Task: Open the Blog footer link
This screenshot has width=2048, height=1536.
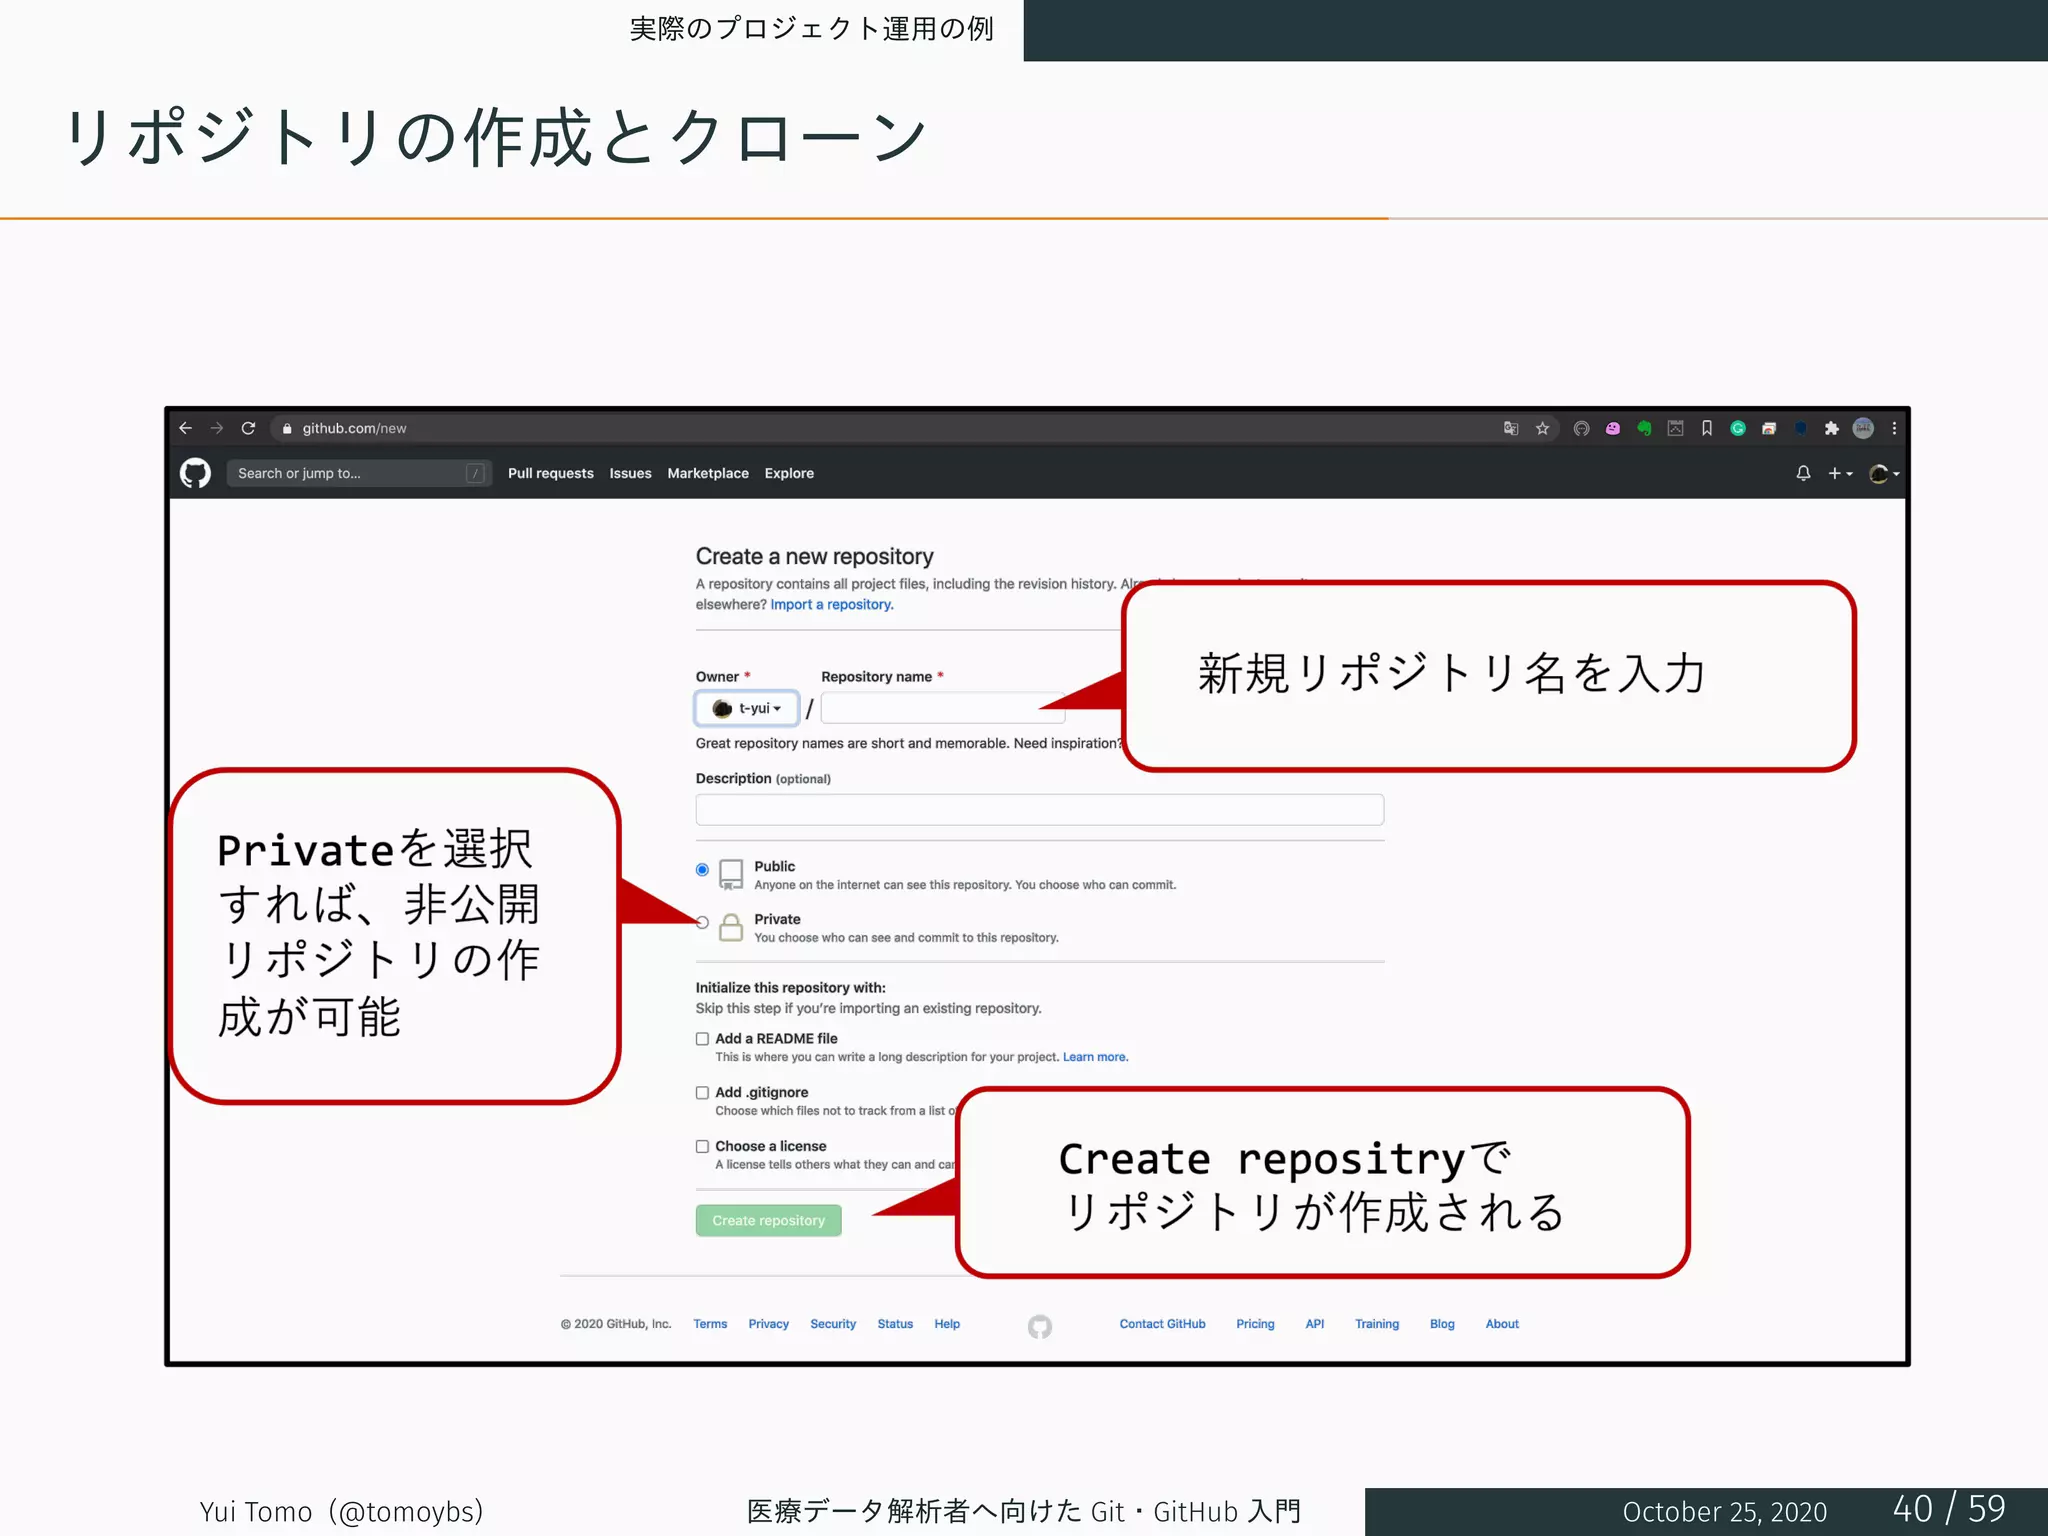Action: click(1442, 1324)
